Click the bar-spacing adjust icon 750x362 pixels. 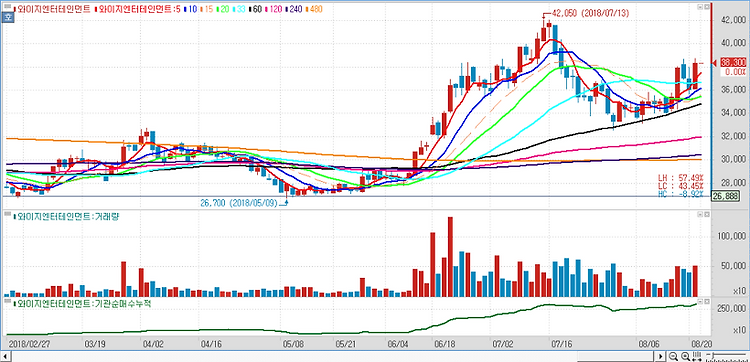[697, 356]
